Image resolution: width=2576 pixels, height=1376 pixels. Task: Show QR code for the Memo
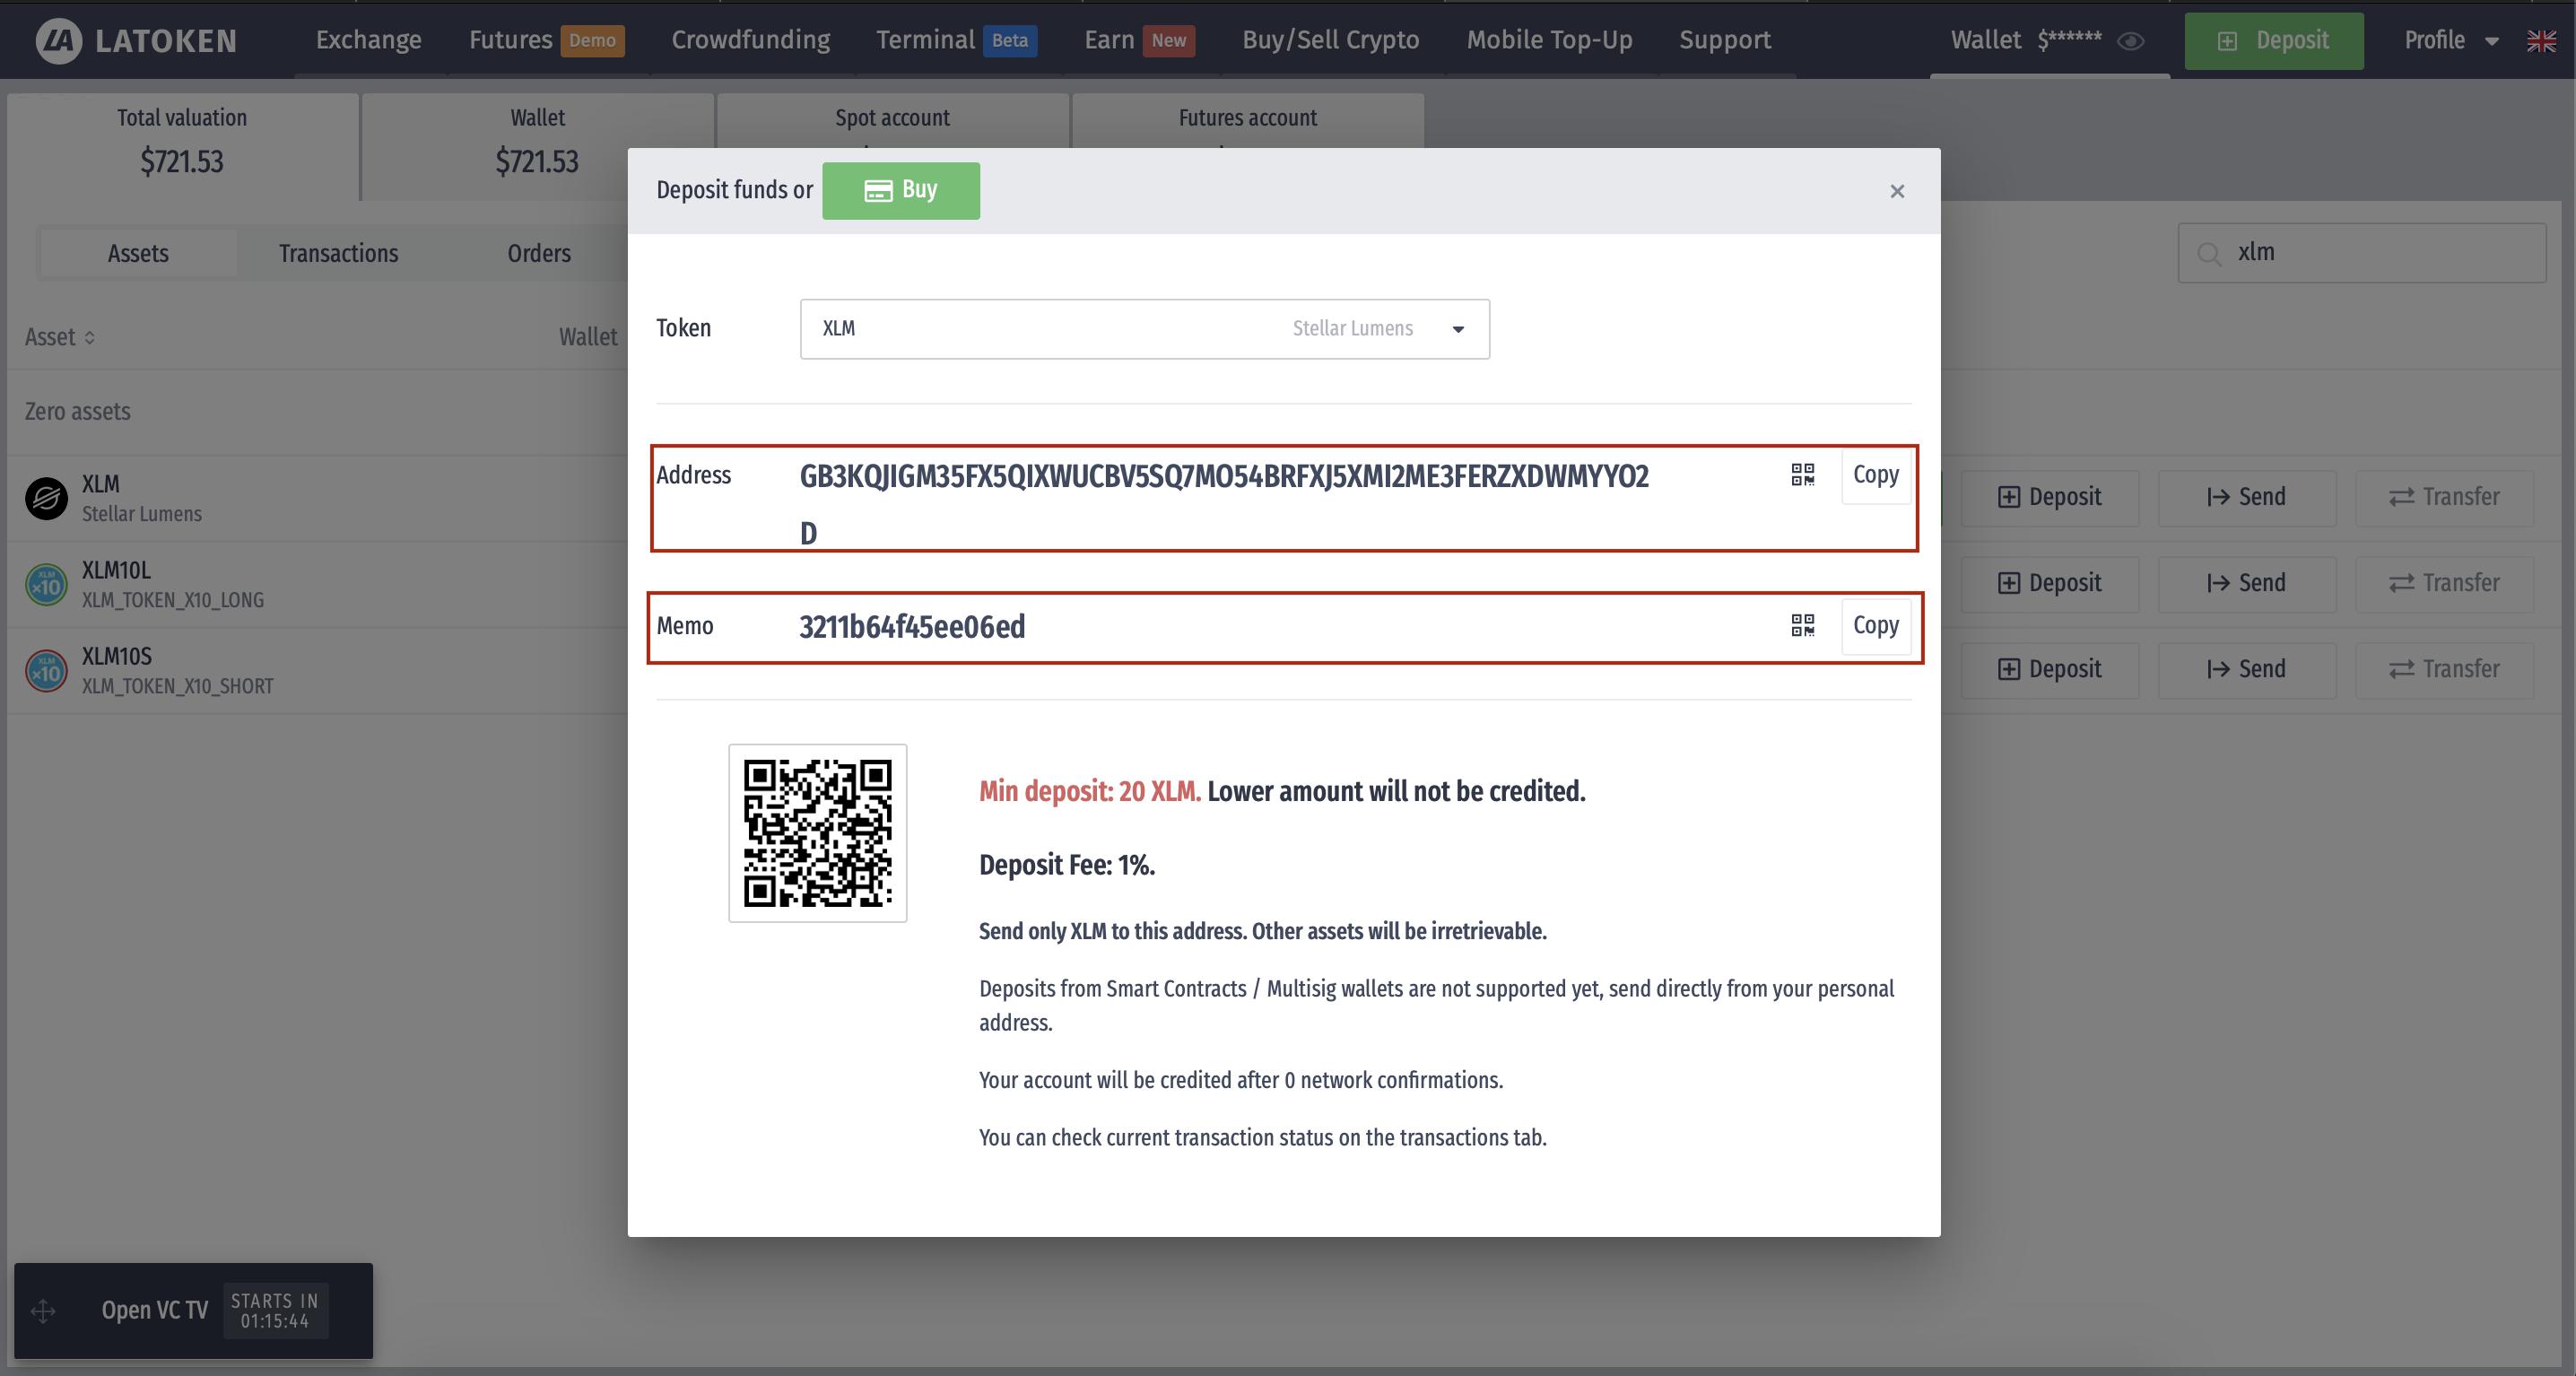point(1803,626)
